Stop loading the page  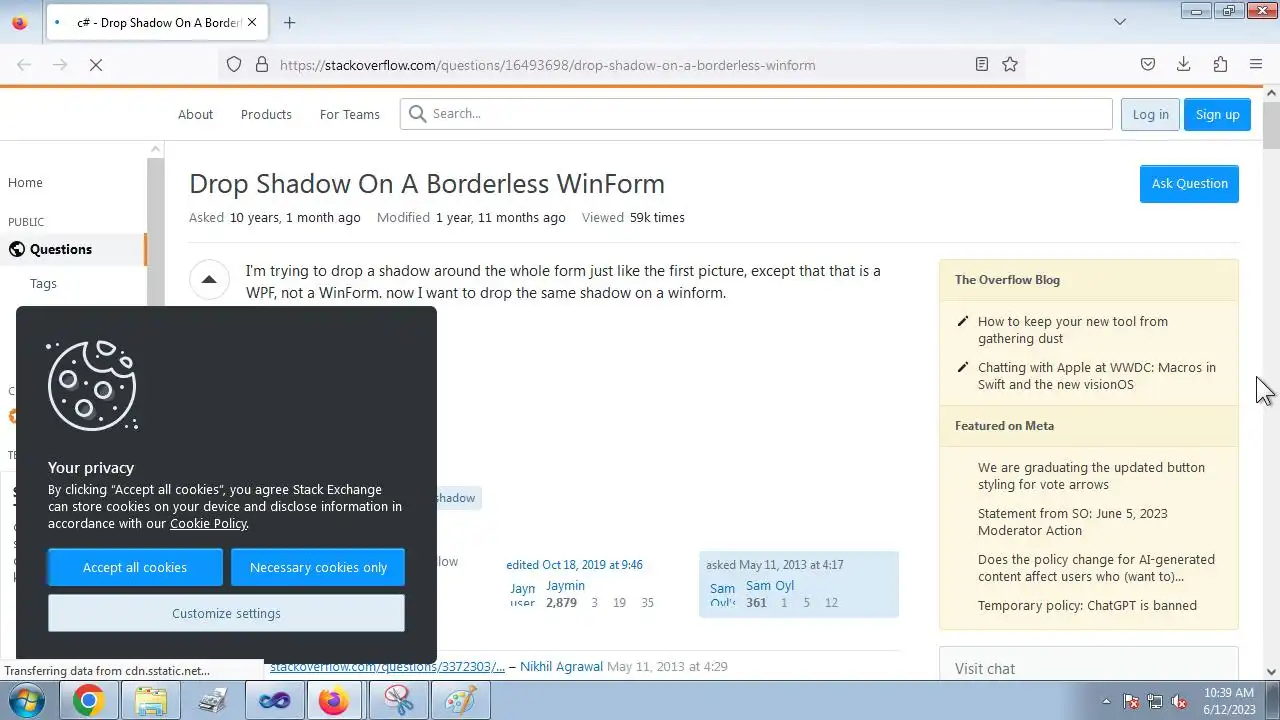[x=96, y=65]
